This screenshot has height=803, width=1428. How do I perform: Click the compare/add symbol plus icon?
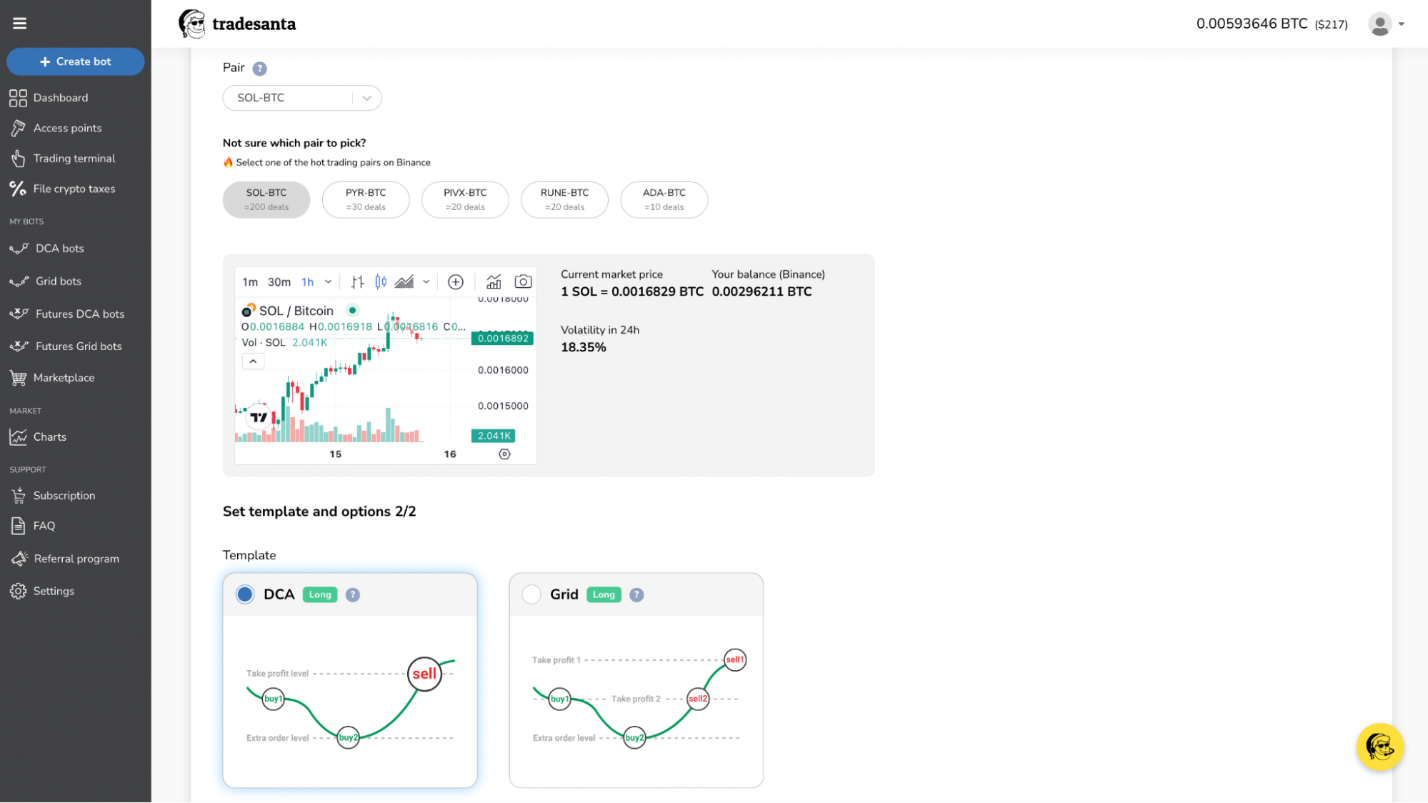coord(455,282)
